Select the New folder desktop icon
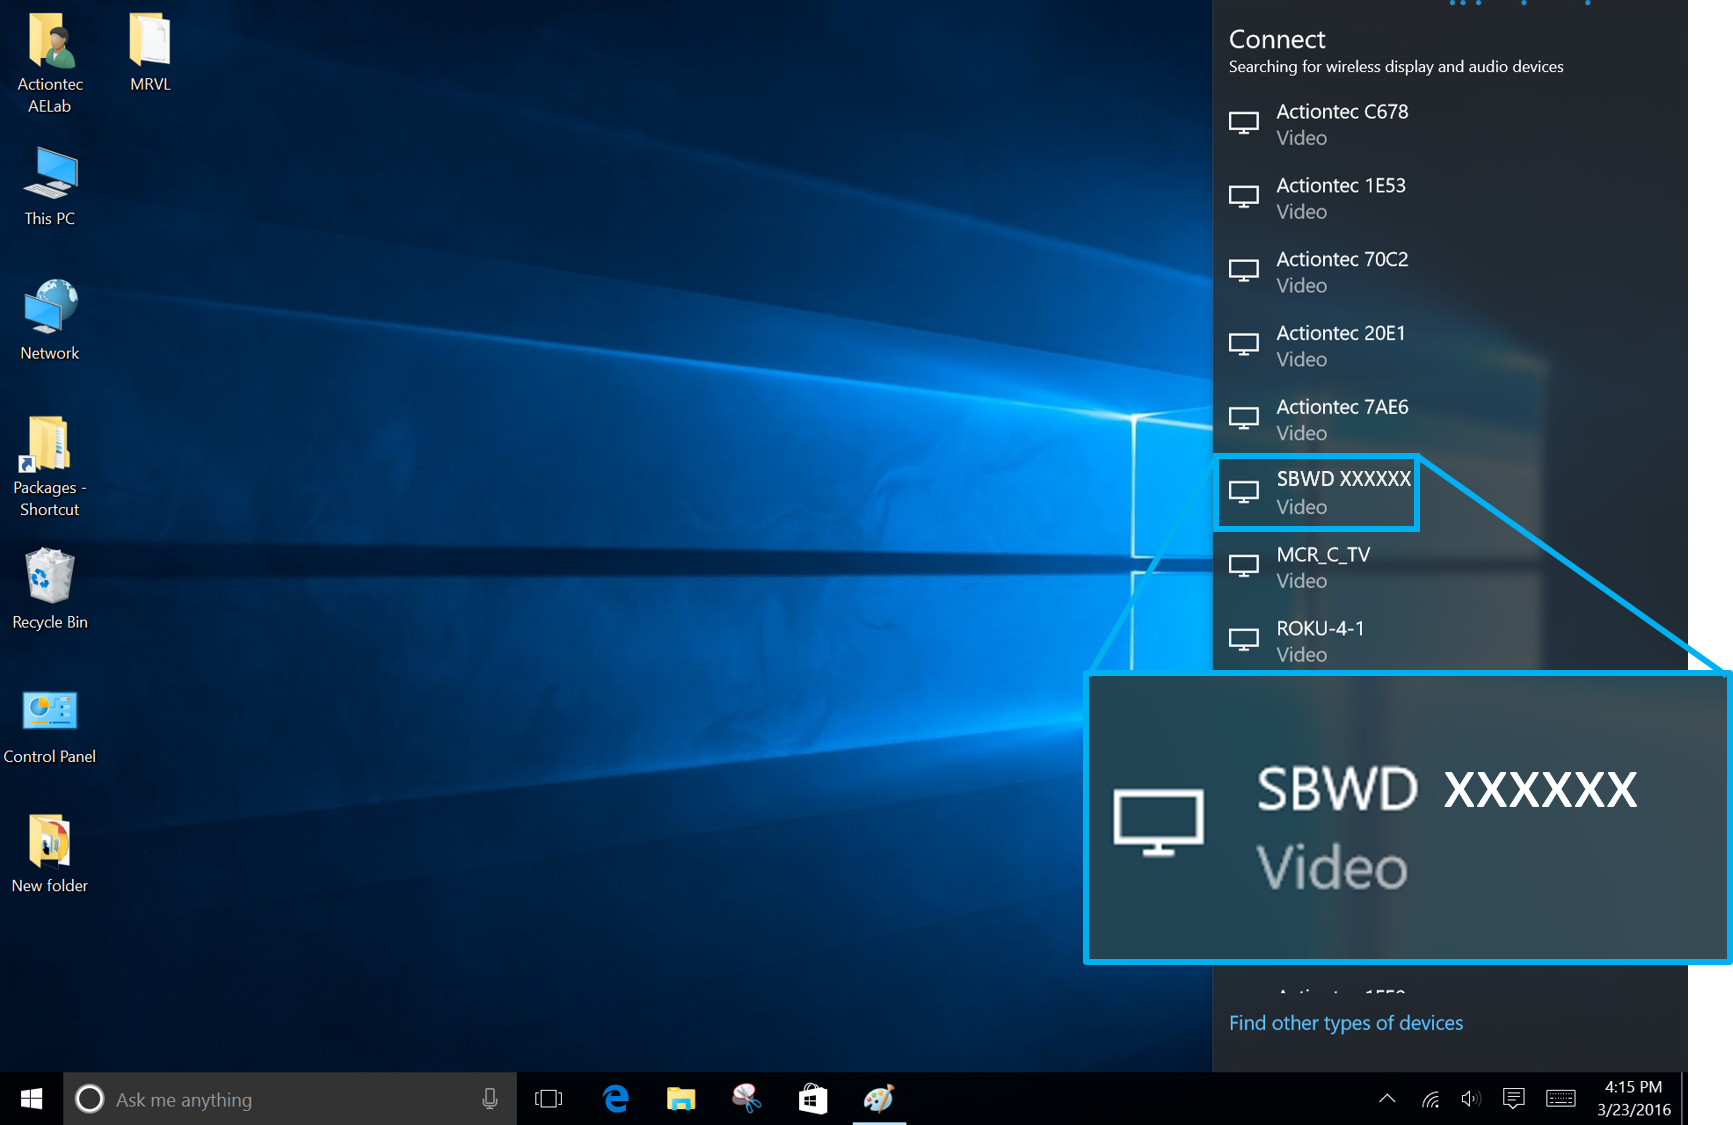This screenshot has width=1733, height=1125. point(50,854)
